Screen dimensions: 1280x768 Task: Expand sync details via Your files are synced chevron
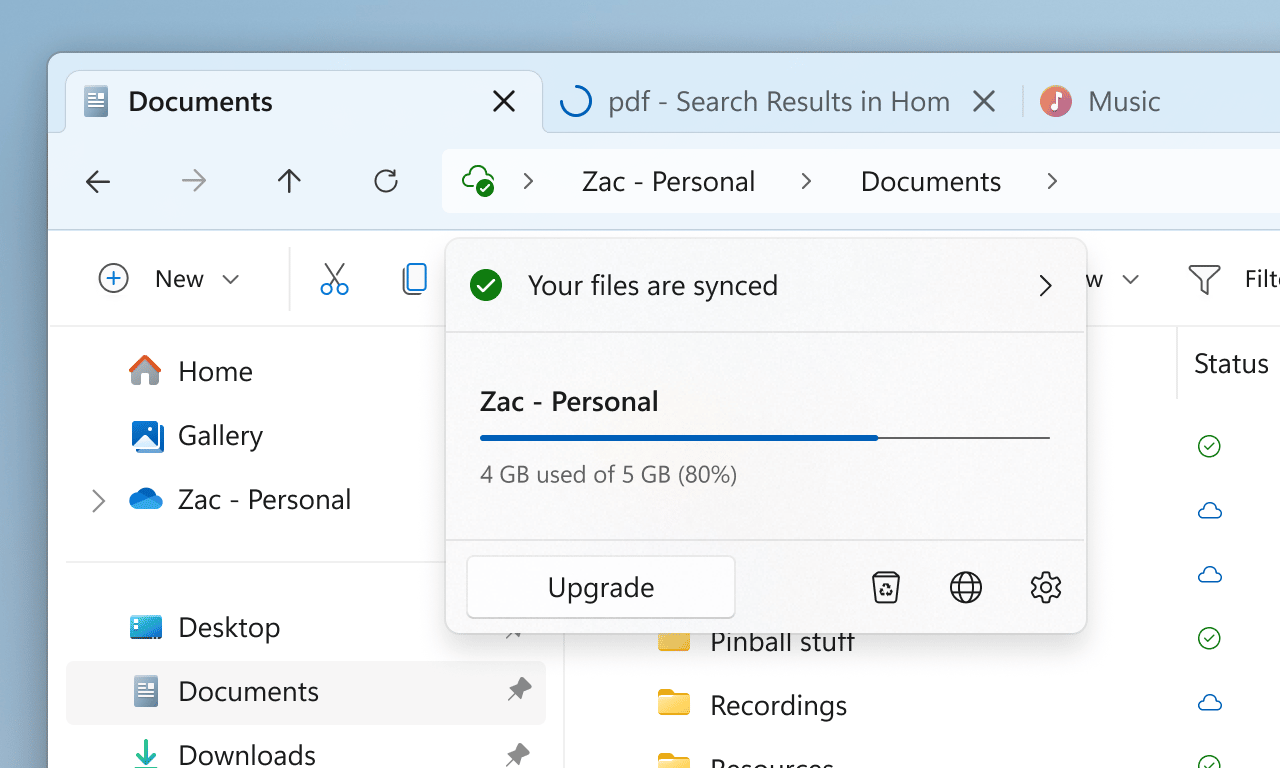pos(1045,285)
